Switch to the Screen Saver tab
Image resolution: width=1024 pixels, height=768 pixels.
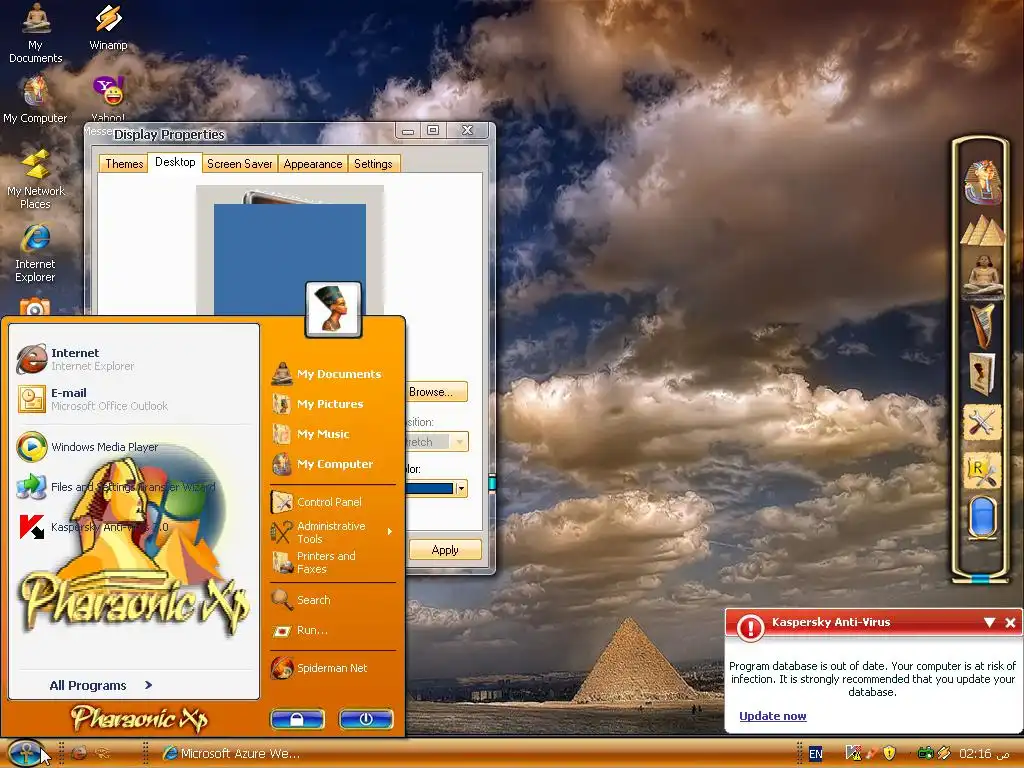240,163
